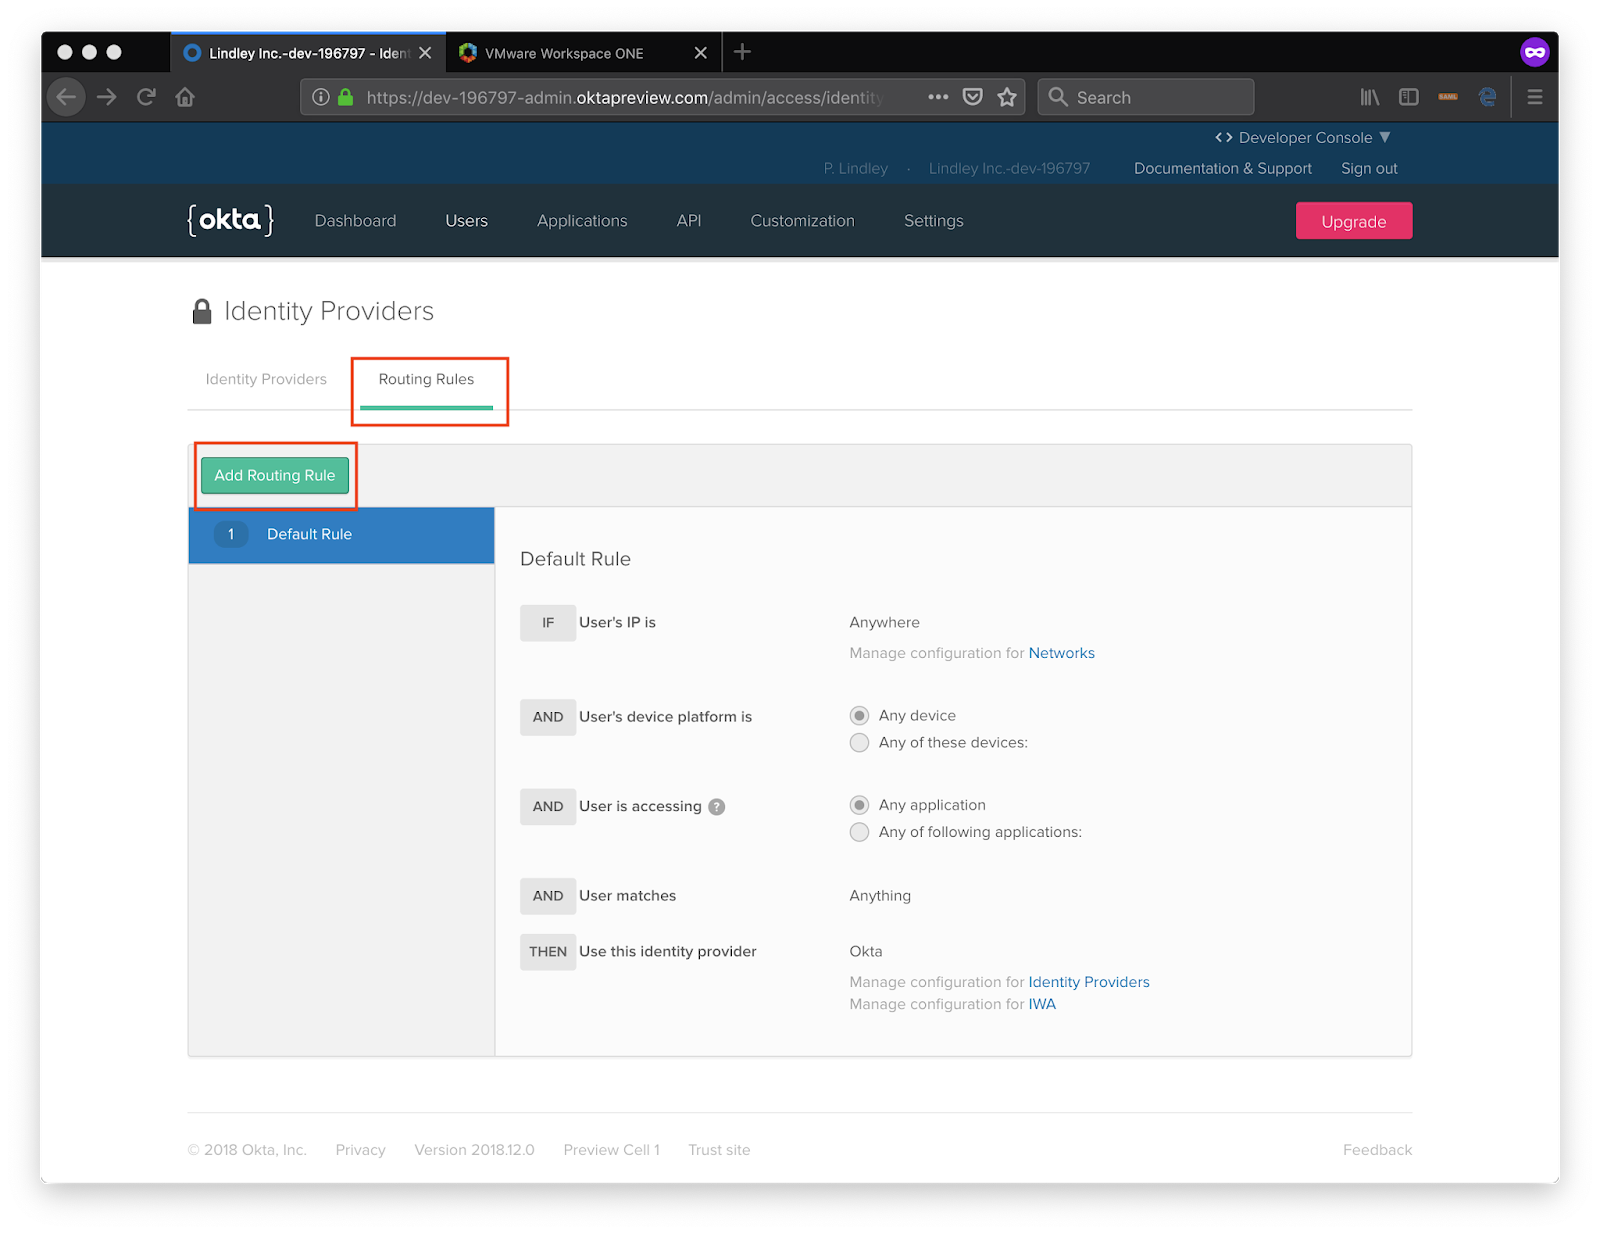Bookmark this page with the star icon
Screen dimensions: 1600x1234
[1007, 97]
